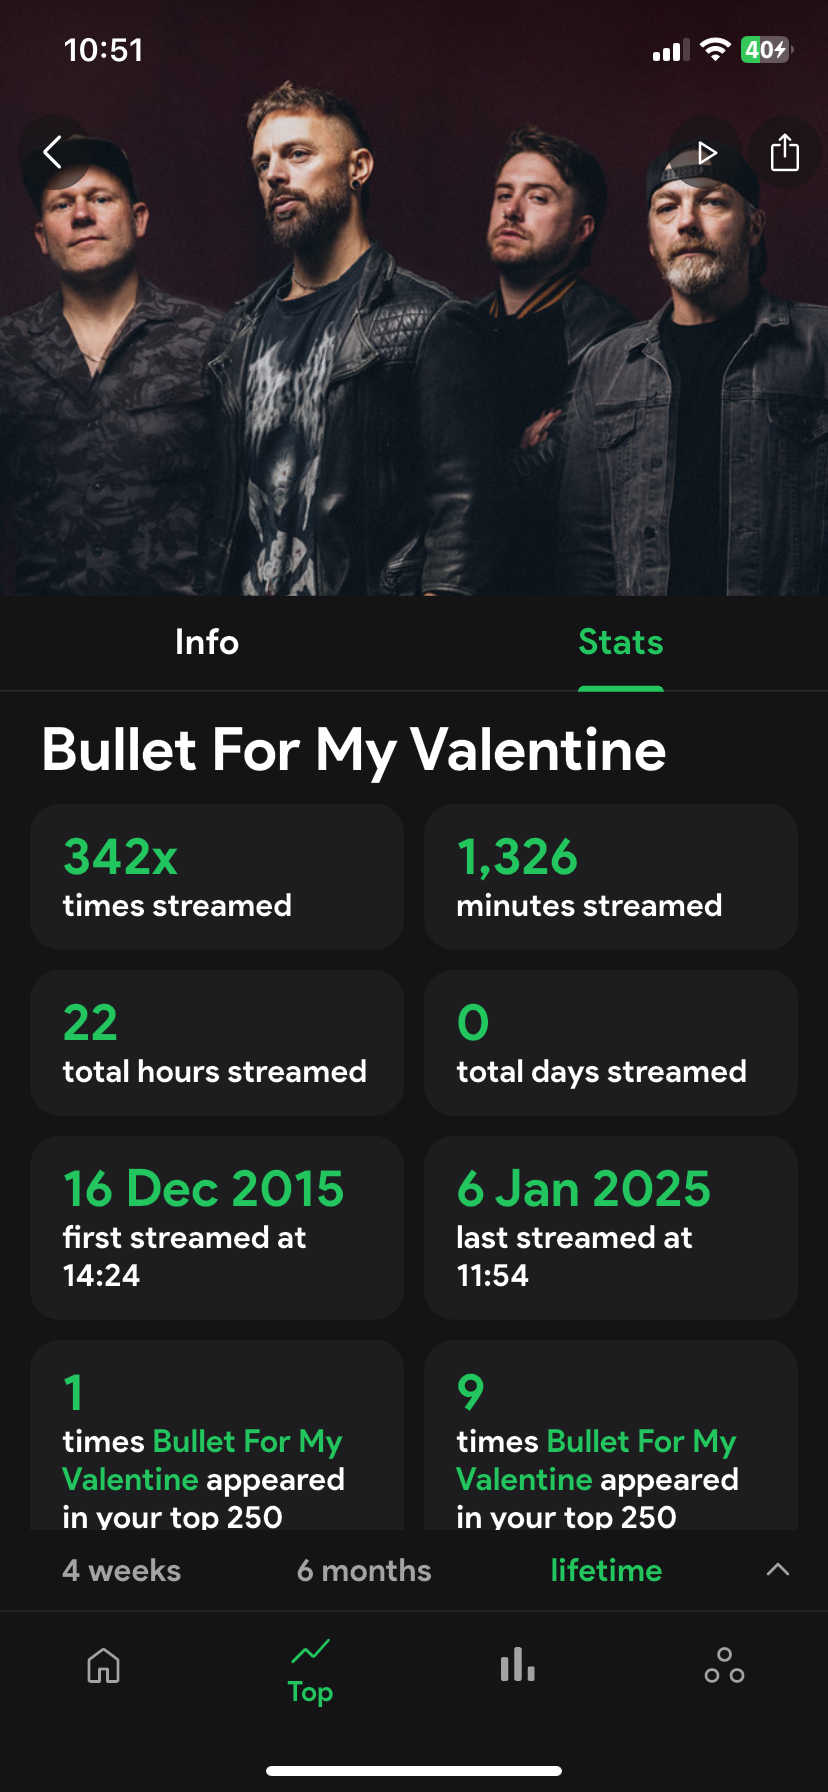This screenshot has width=828, height=1792.
Task: Choose the 6 months time range
Action: tap(364, 1570)
